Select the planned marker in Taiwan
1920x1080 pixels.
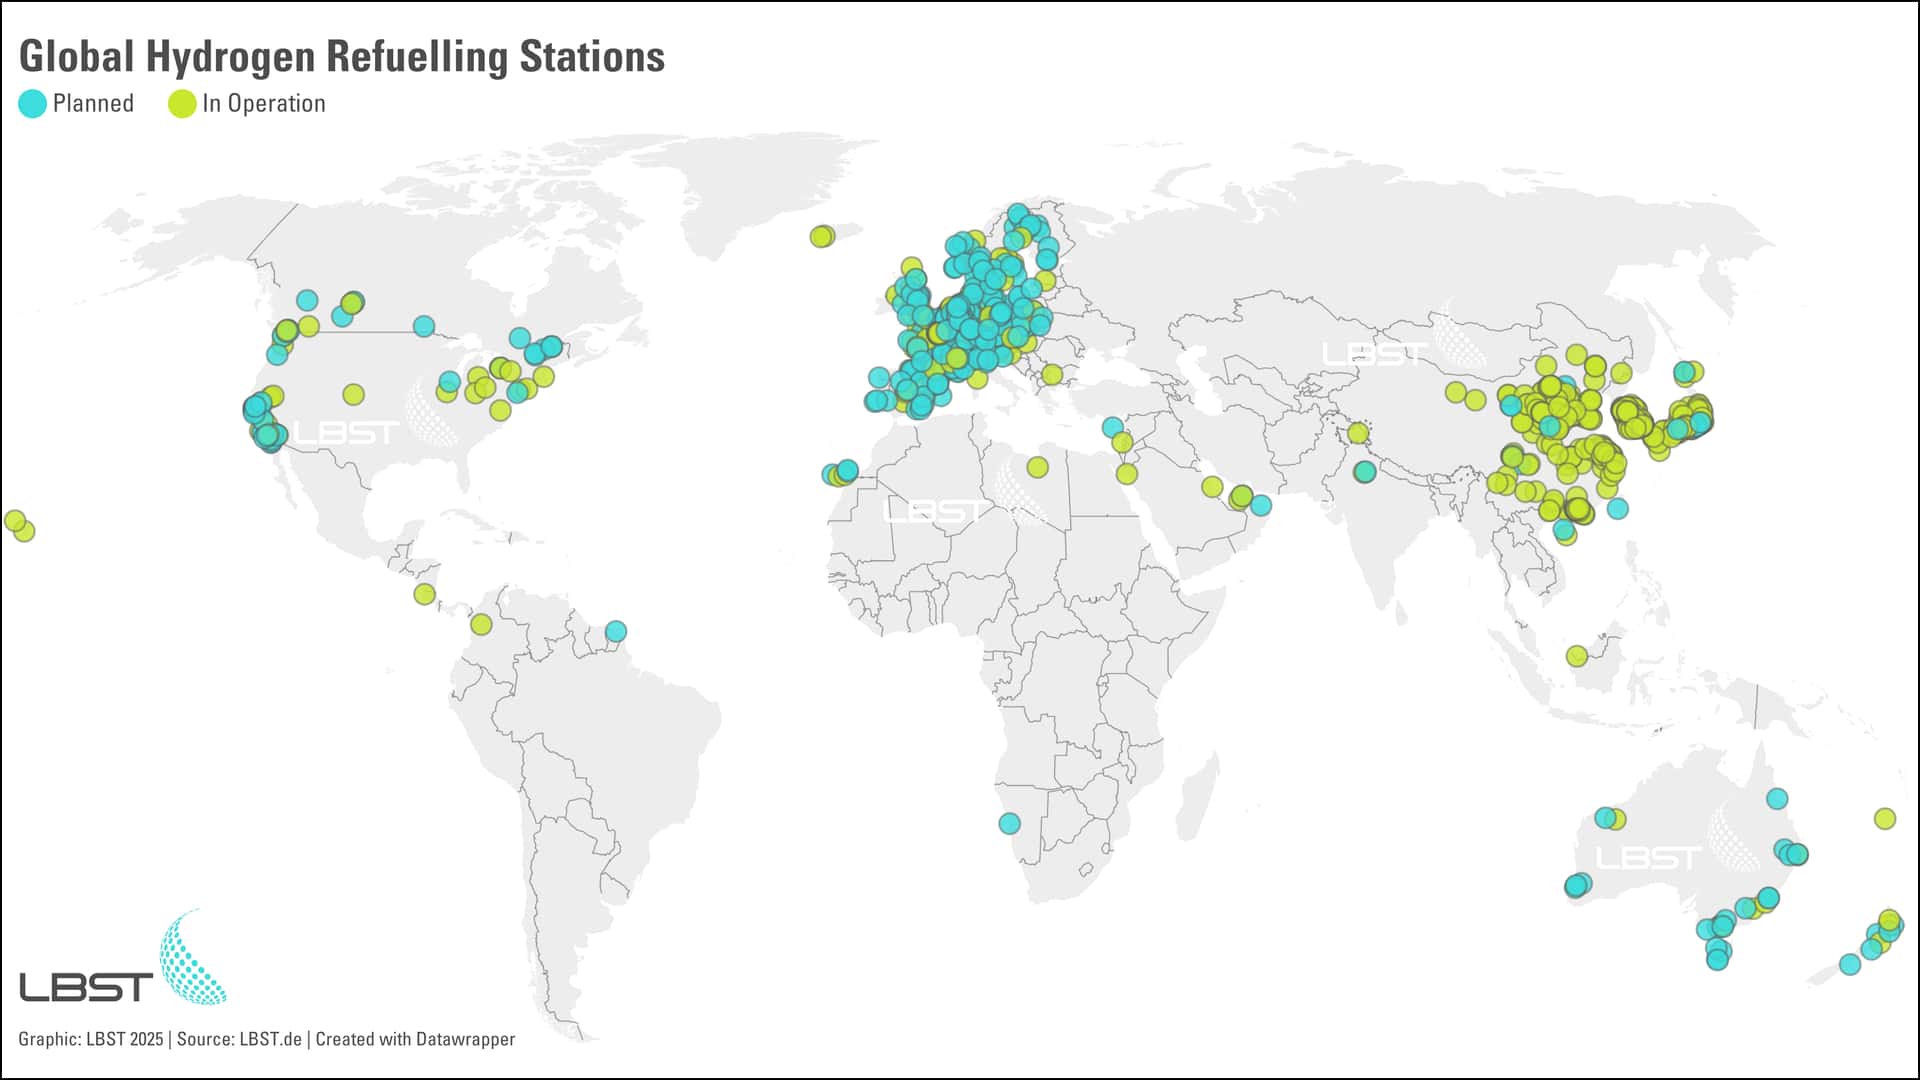coord(1618,508)
